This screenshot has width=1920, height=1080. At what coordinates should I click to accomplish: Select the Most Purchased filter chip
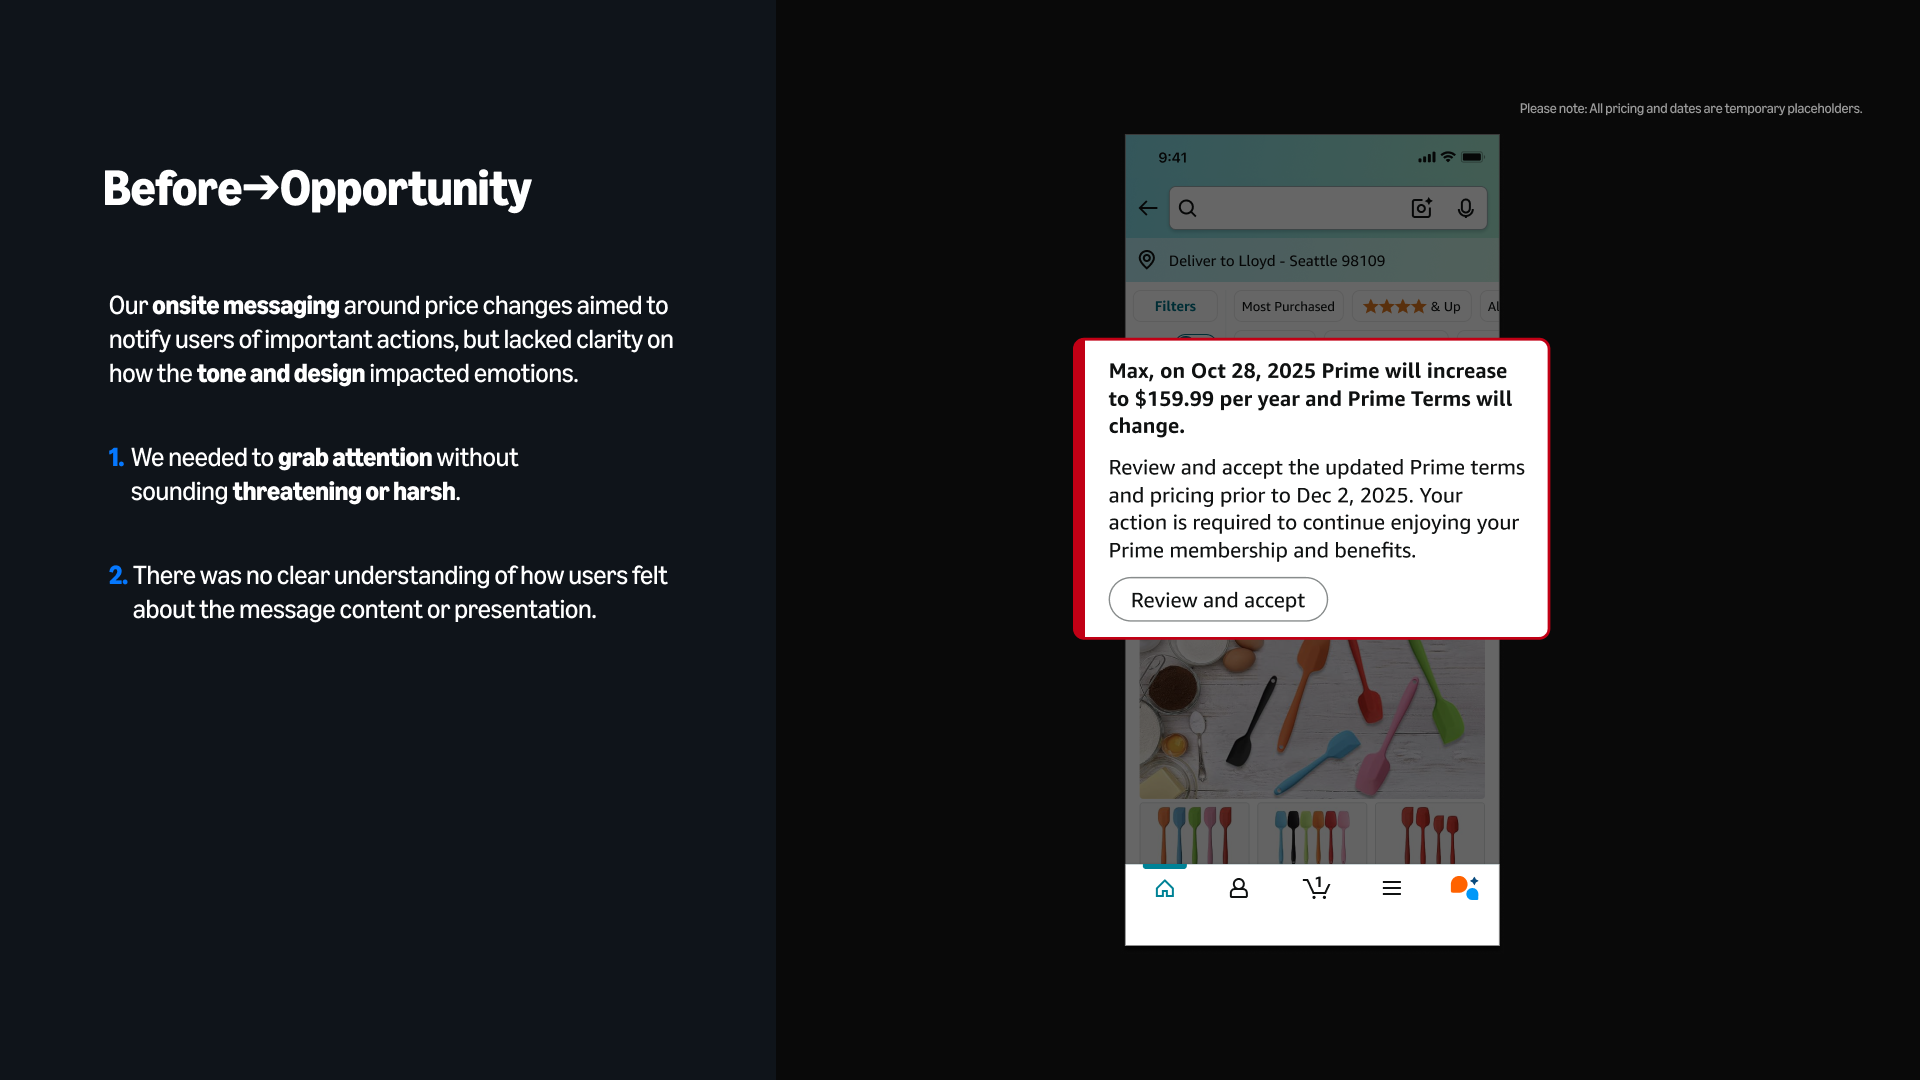1287,306
